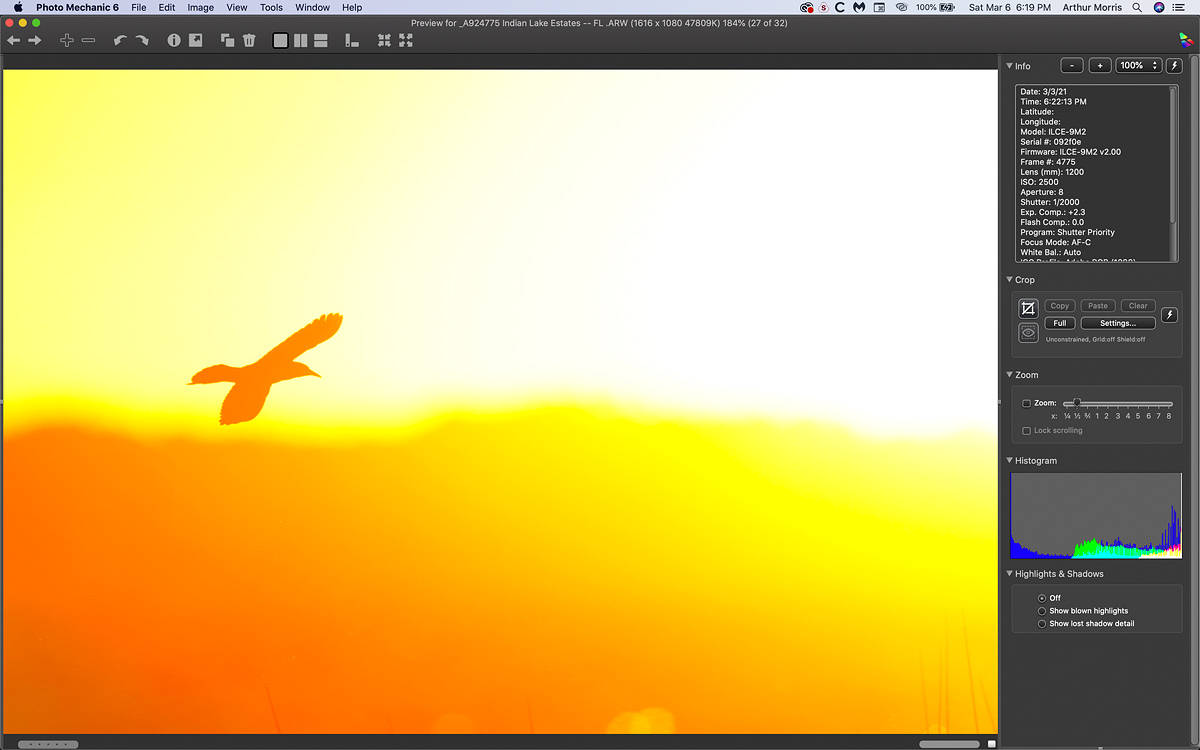Select the crop tool icon in Crop panel

click(1027, 308)
